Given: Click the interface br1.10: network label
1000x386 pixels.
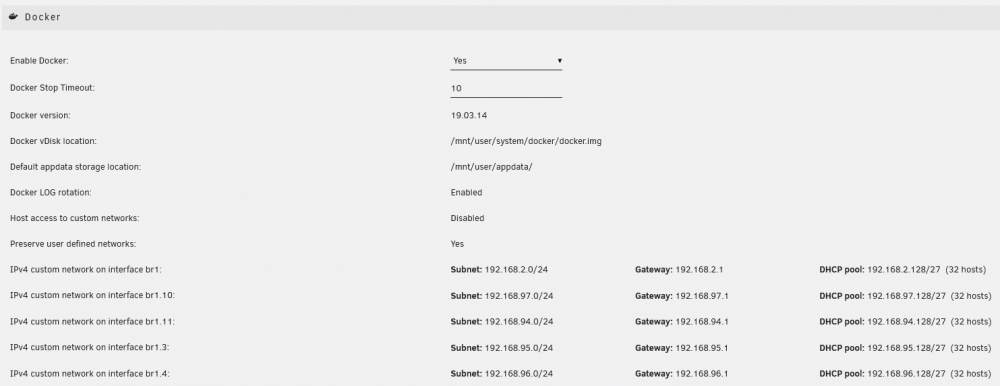Looking at the screenshot, I should [x=92, y=296].
